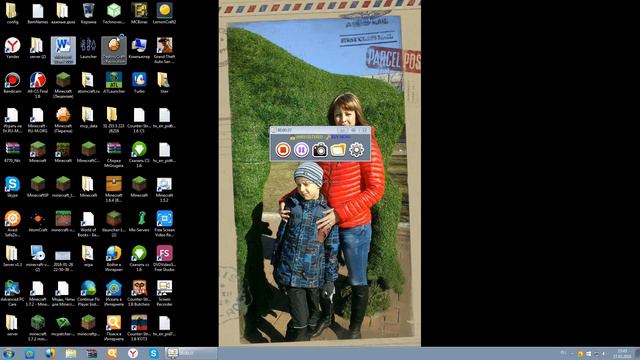Open the Continue Flash Player Install shortcut
The height and width of the screenshot is (360, 640).
(x=88, y=293)
